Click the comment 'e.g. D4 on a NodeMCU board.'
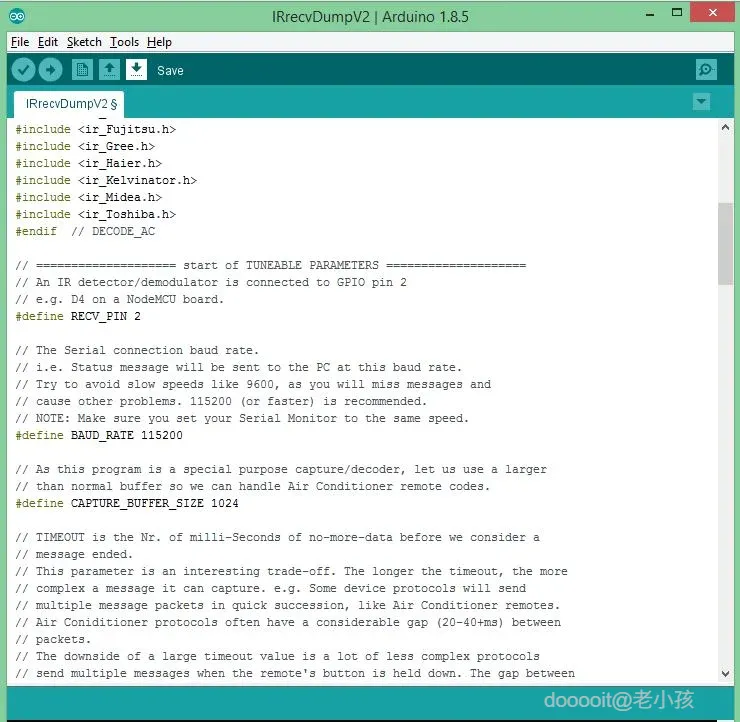Screen dimensions: 740x722 tap(119, 299)
